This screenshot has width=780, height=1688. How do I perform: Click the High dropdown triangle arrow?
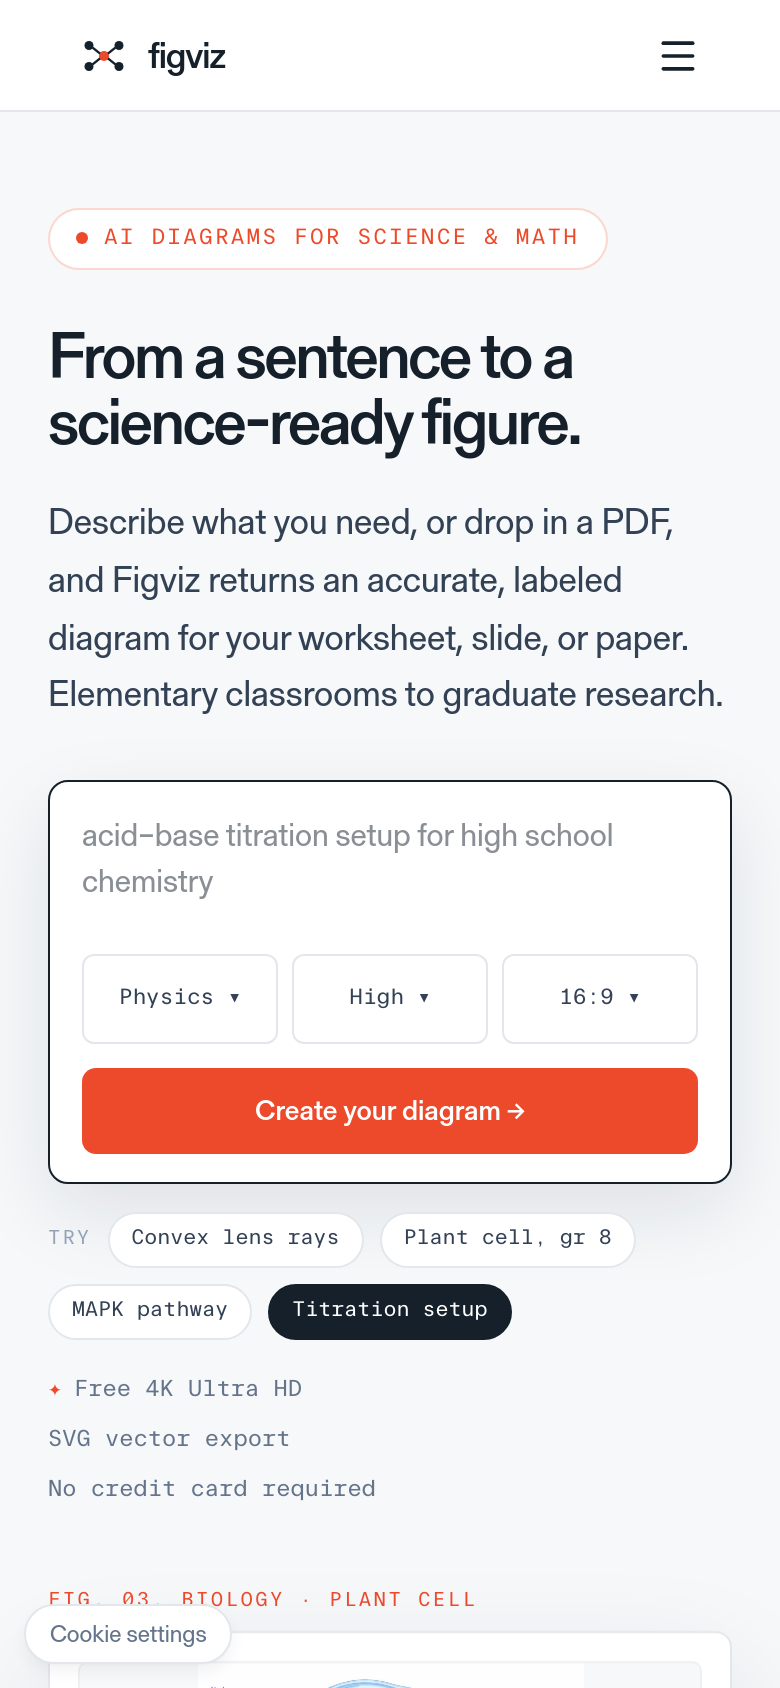(x=424, y=998)
